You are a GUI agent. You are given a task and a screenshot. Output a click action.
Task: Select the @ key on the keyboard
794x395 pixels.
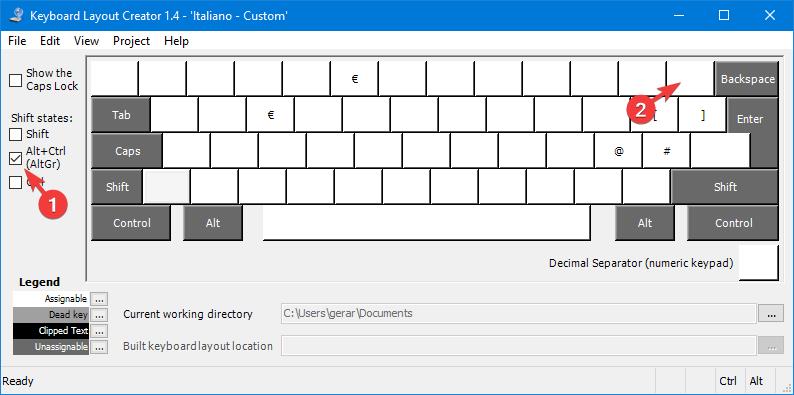(x=618, y=151)
